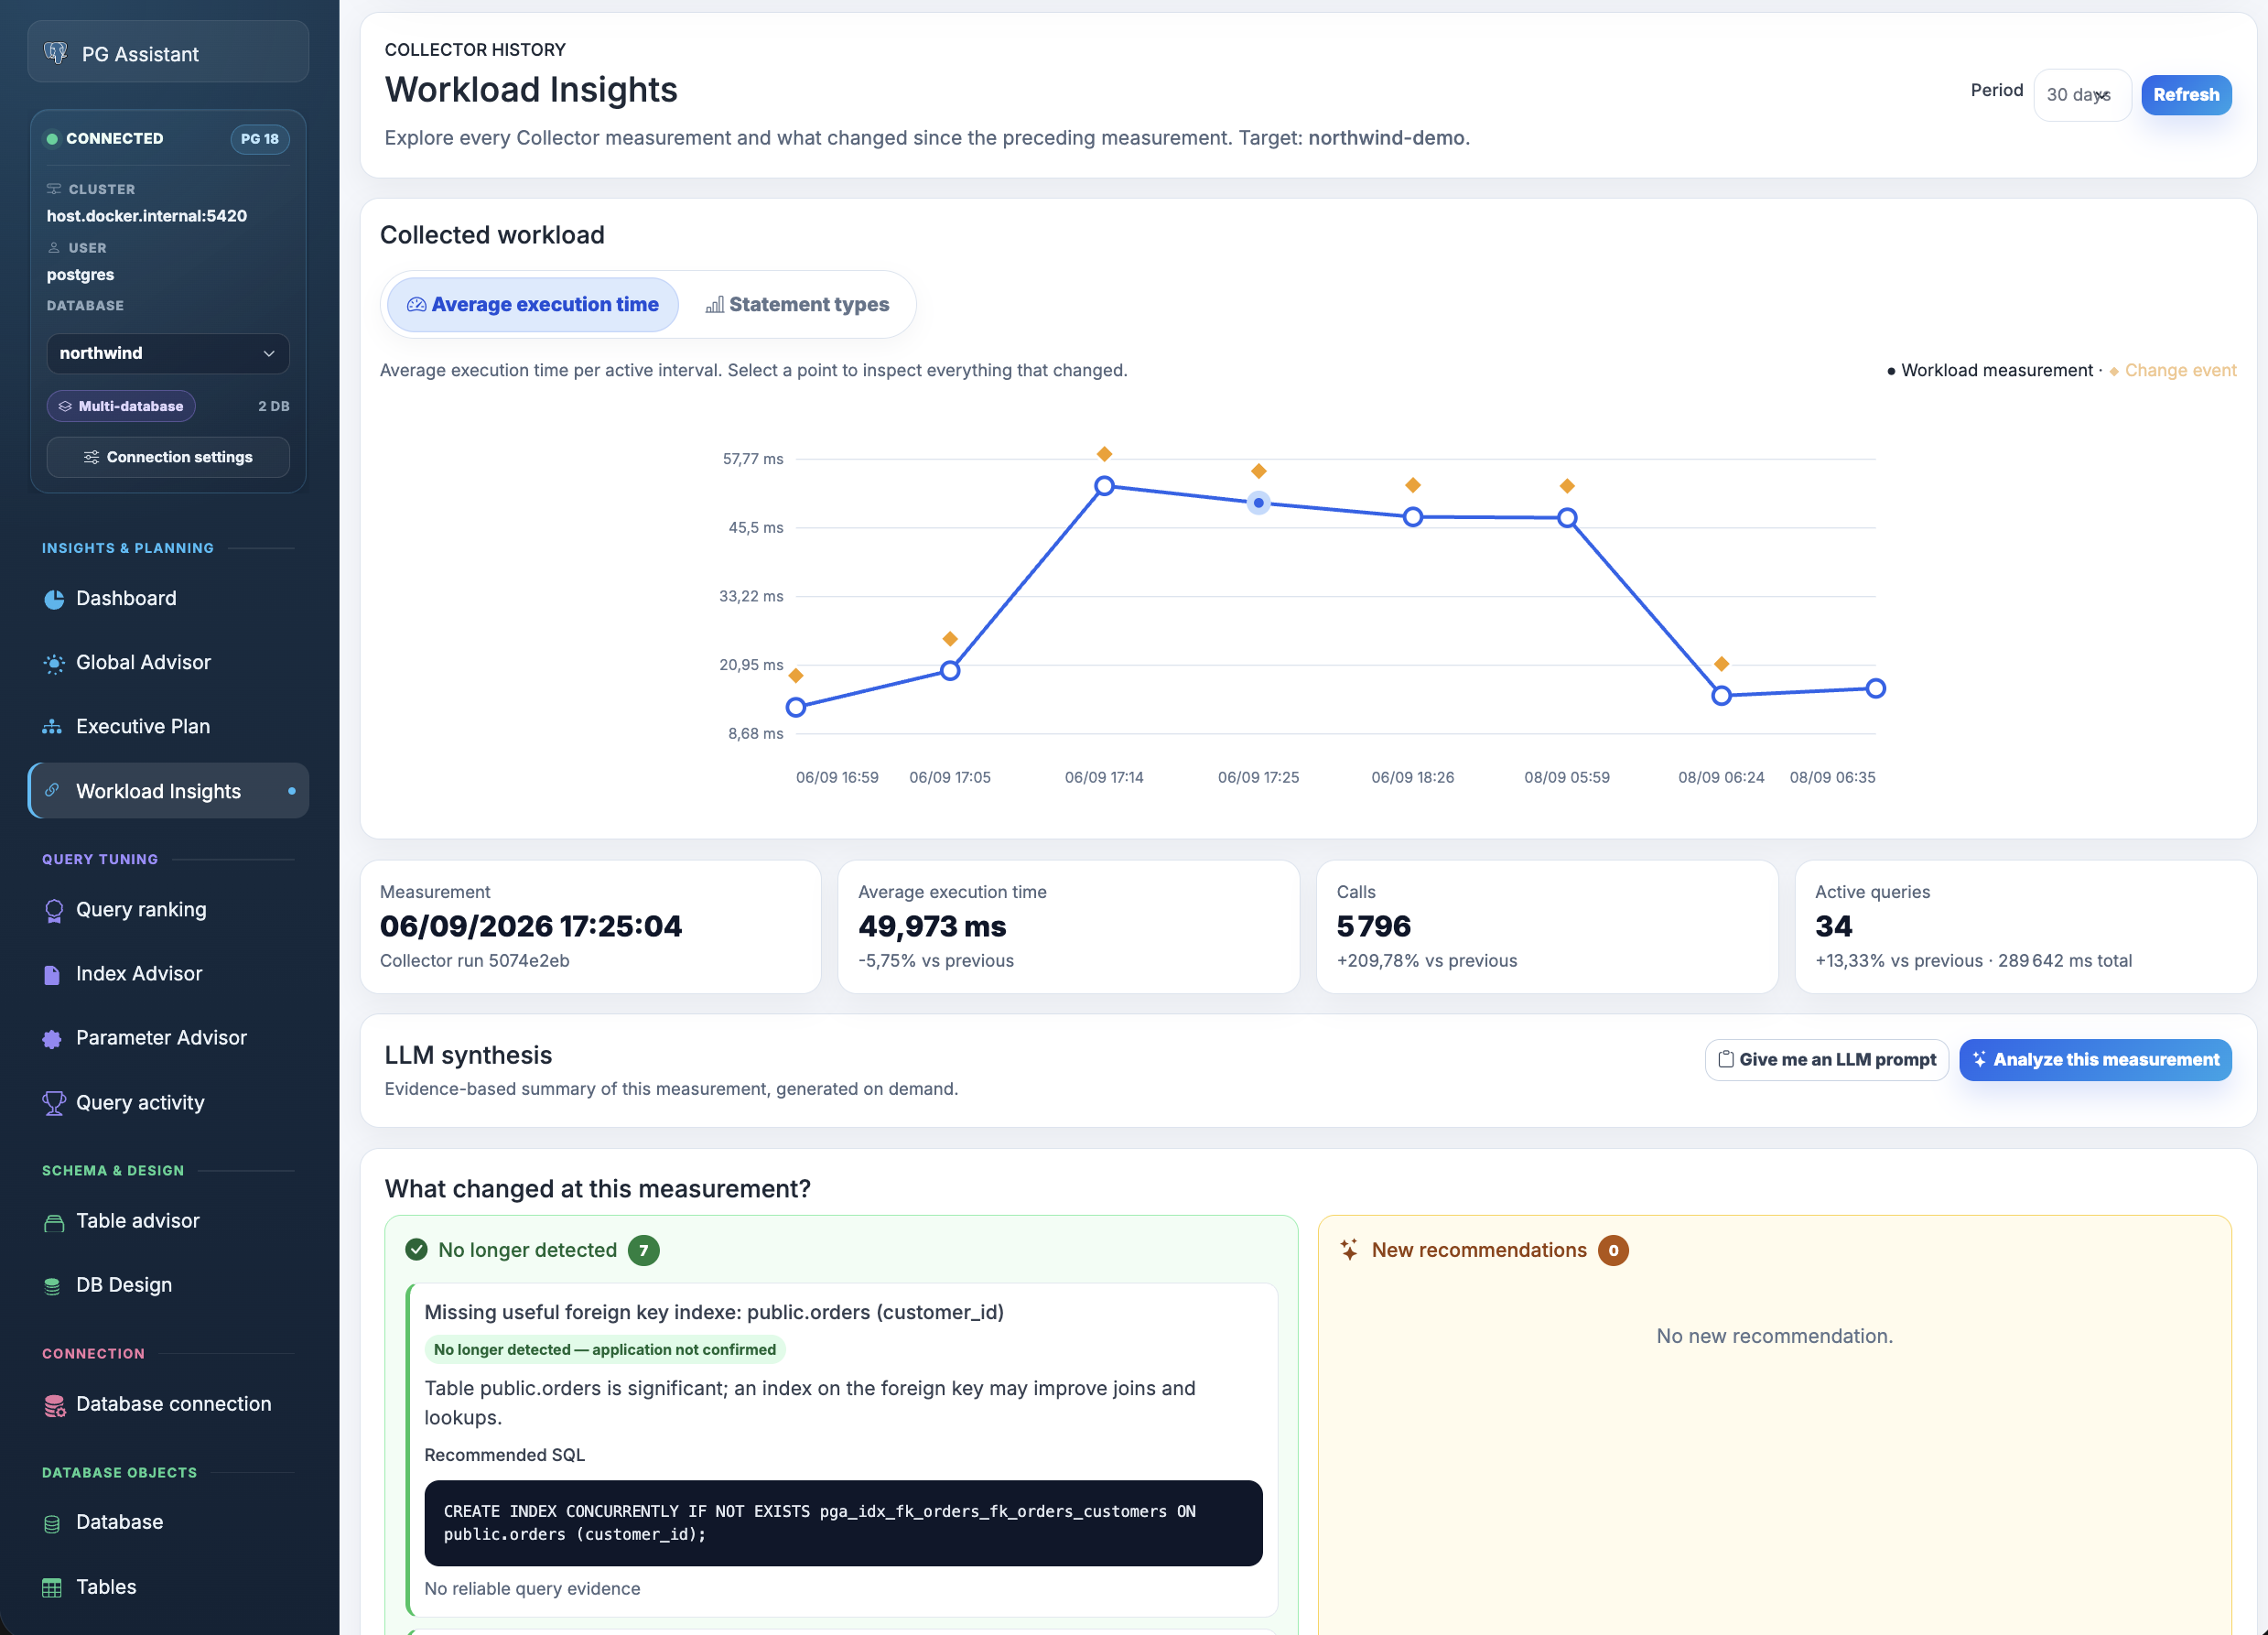Viewport: 2268px width, 1635px height.
Task: Click the cluster icon beside CLUSTER label
Action: click(x=54, y=189)
